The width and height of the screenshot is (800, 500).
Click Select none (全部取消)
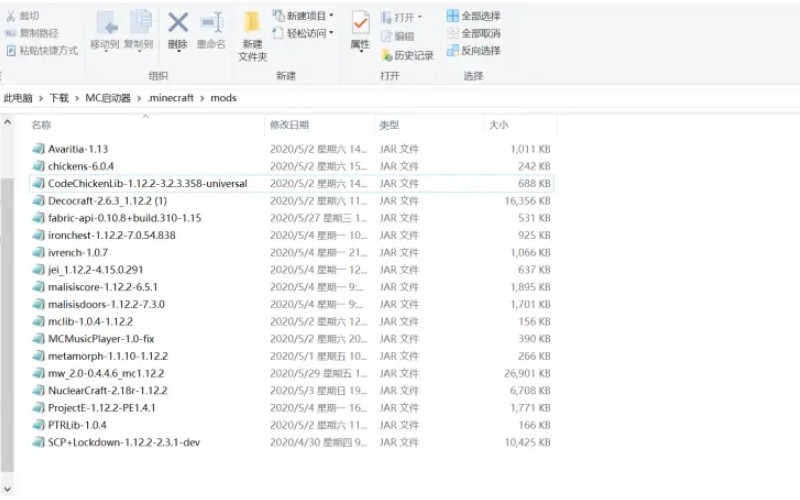pyautogui.click(x=473, y=33)
